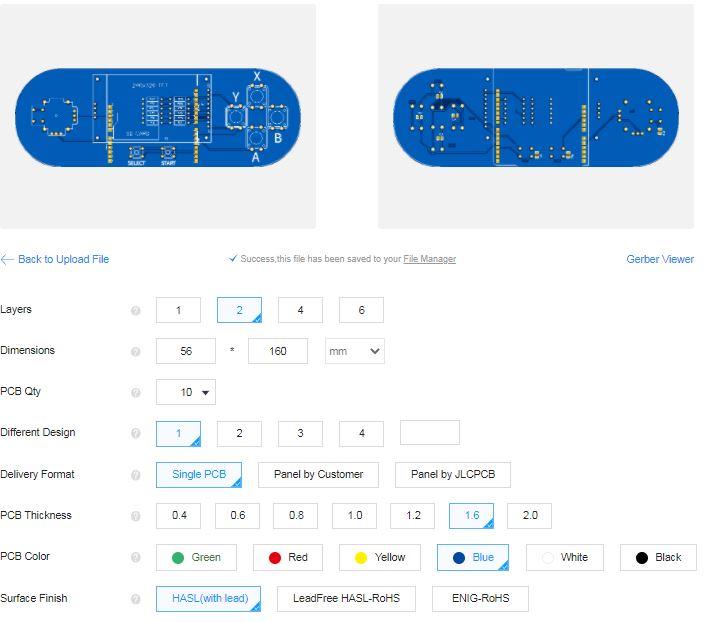Screen dimensions: 718x622
Task: Select LeadFree HASL-RoHS surface finish
Action: pos(346,599)
